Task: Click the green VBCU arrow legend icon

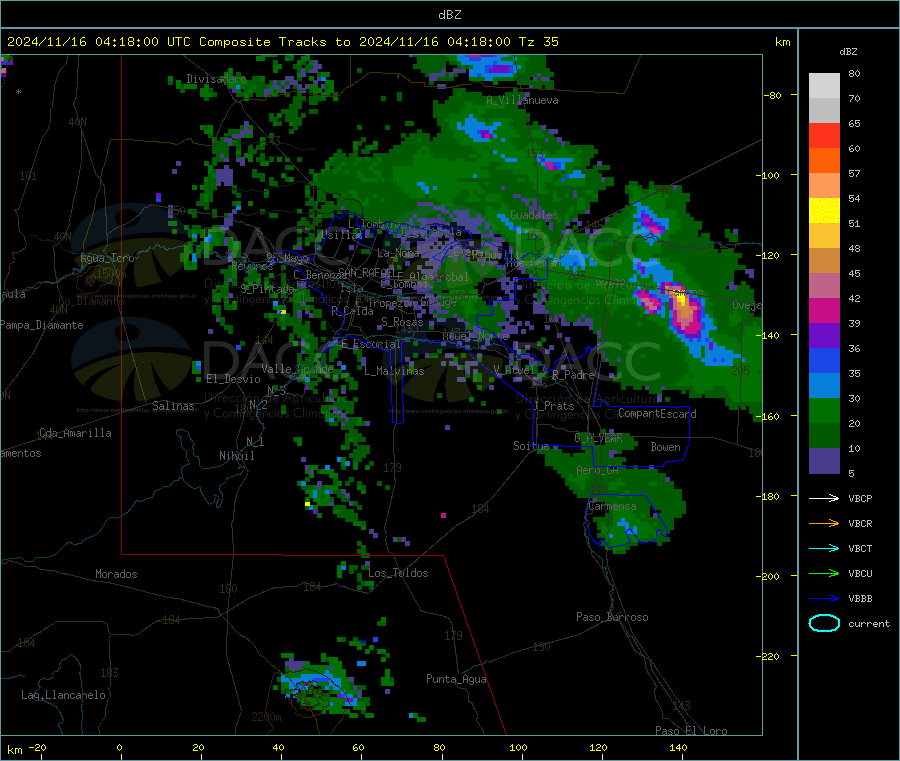Action: tap(824, 573)
